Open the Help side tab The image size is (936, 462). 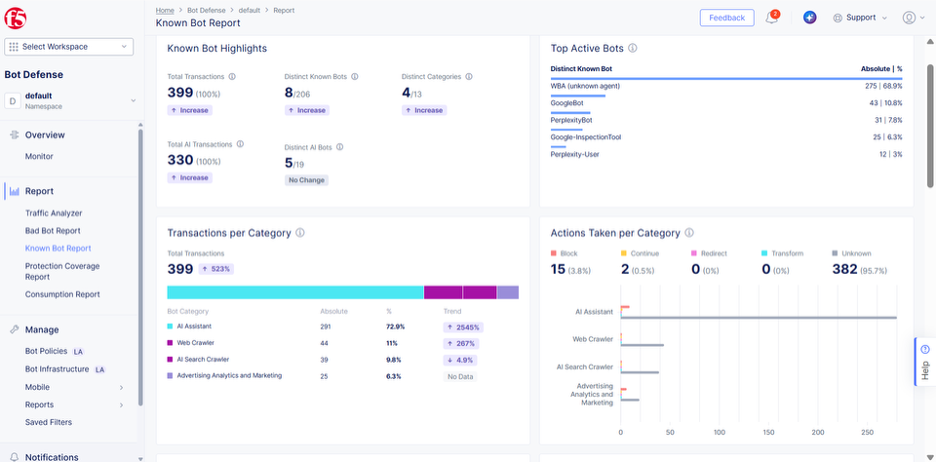[925, 362]
